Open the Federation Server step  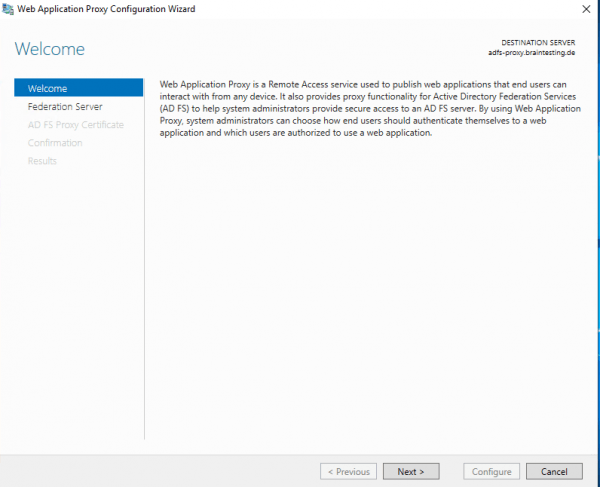pyautogui.click(x=65, y=106)
